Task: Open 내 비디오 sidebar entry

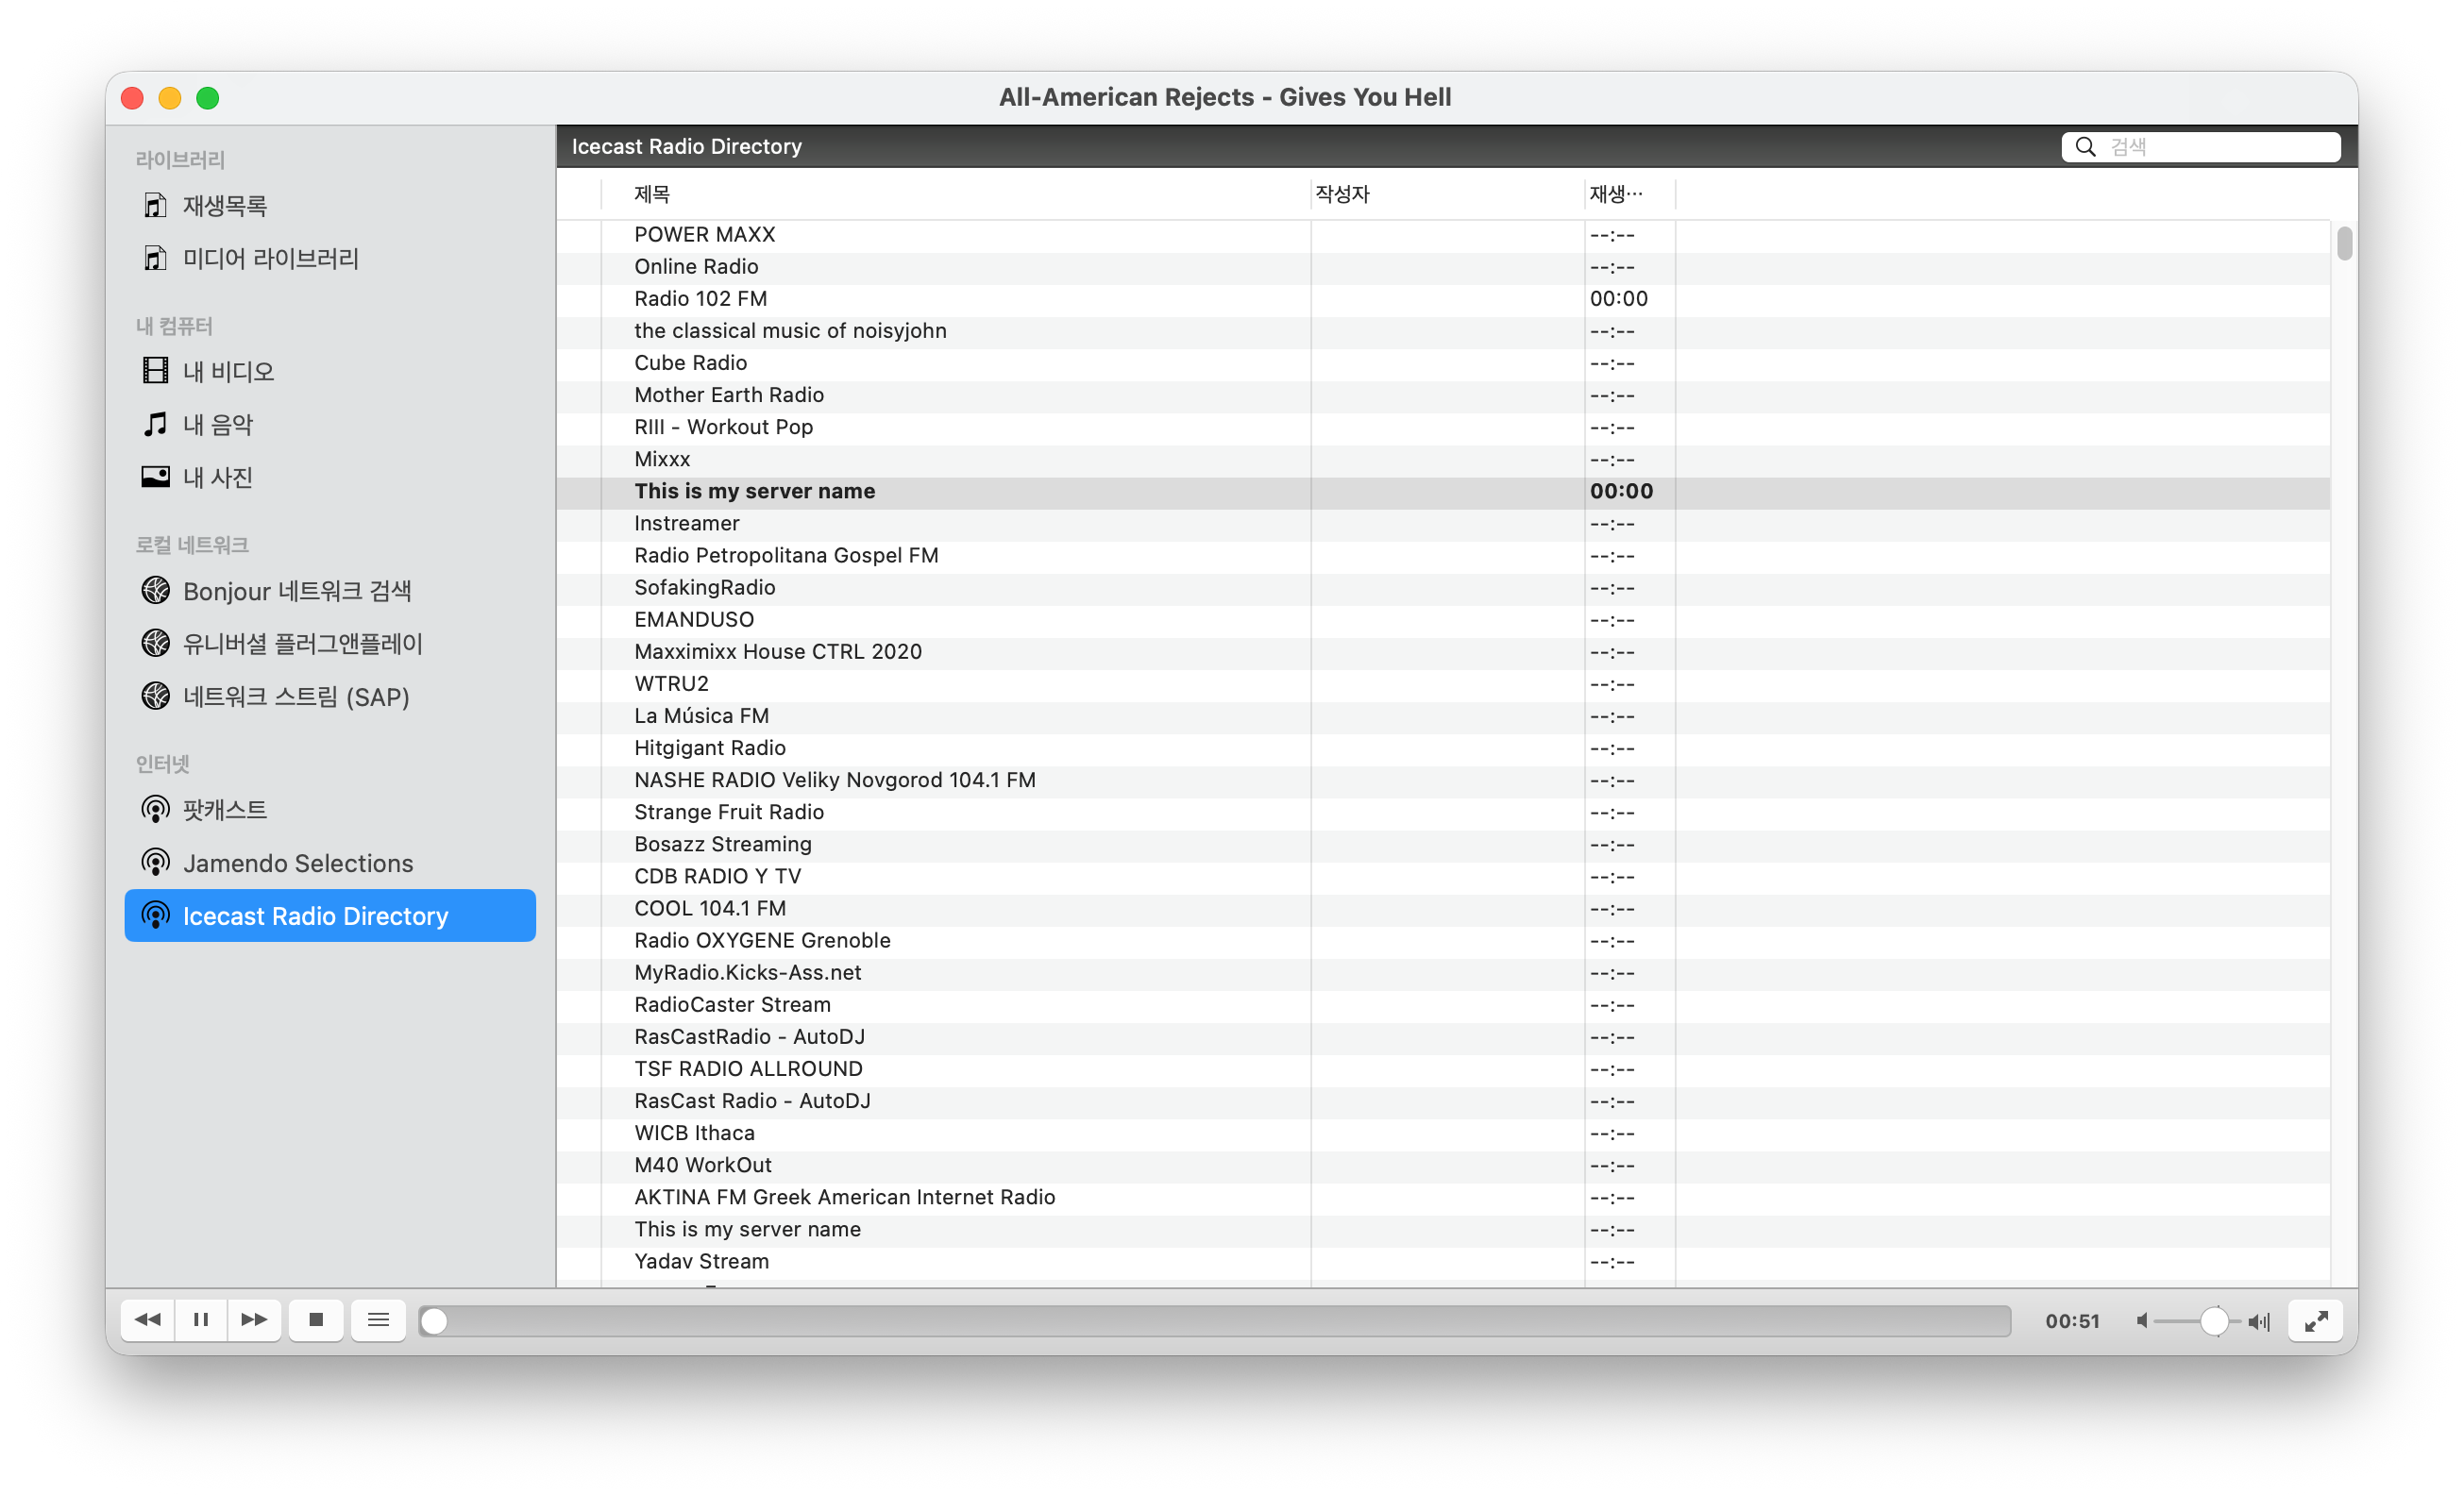Action: [x=228, y=372]
